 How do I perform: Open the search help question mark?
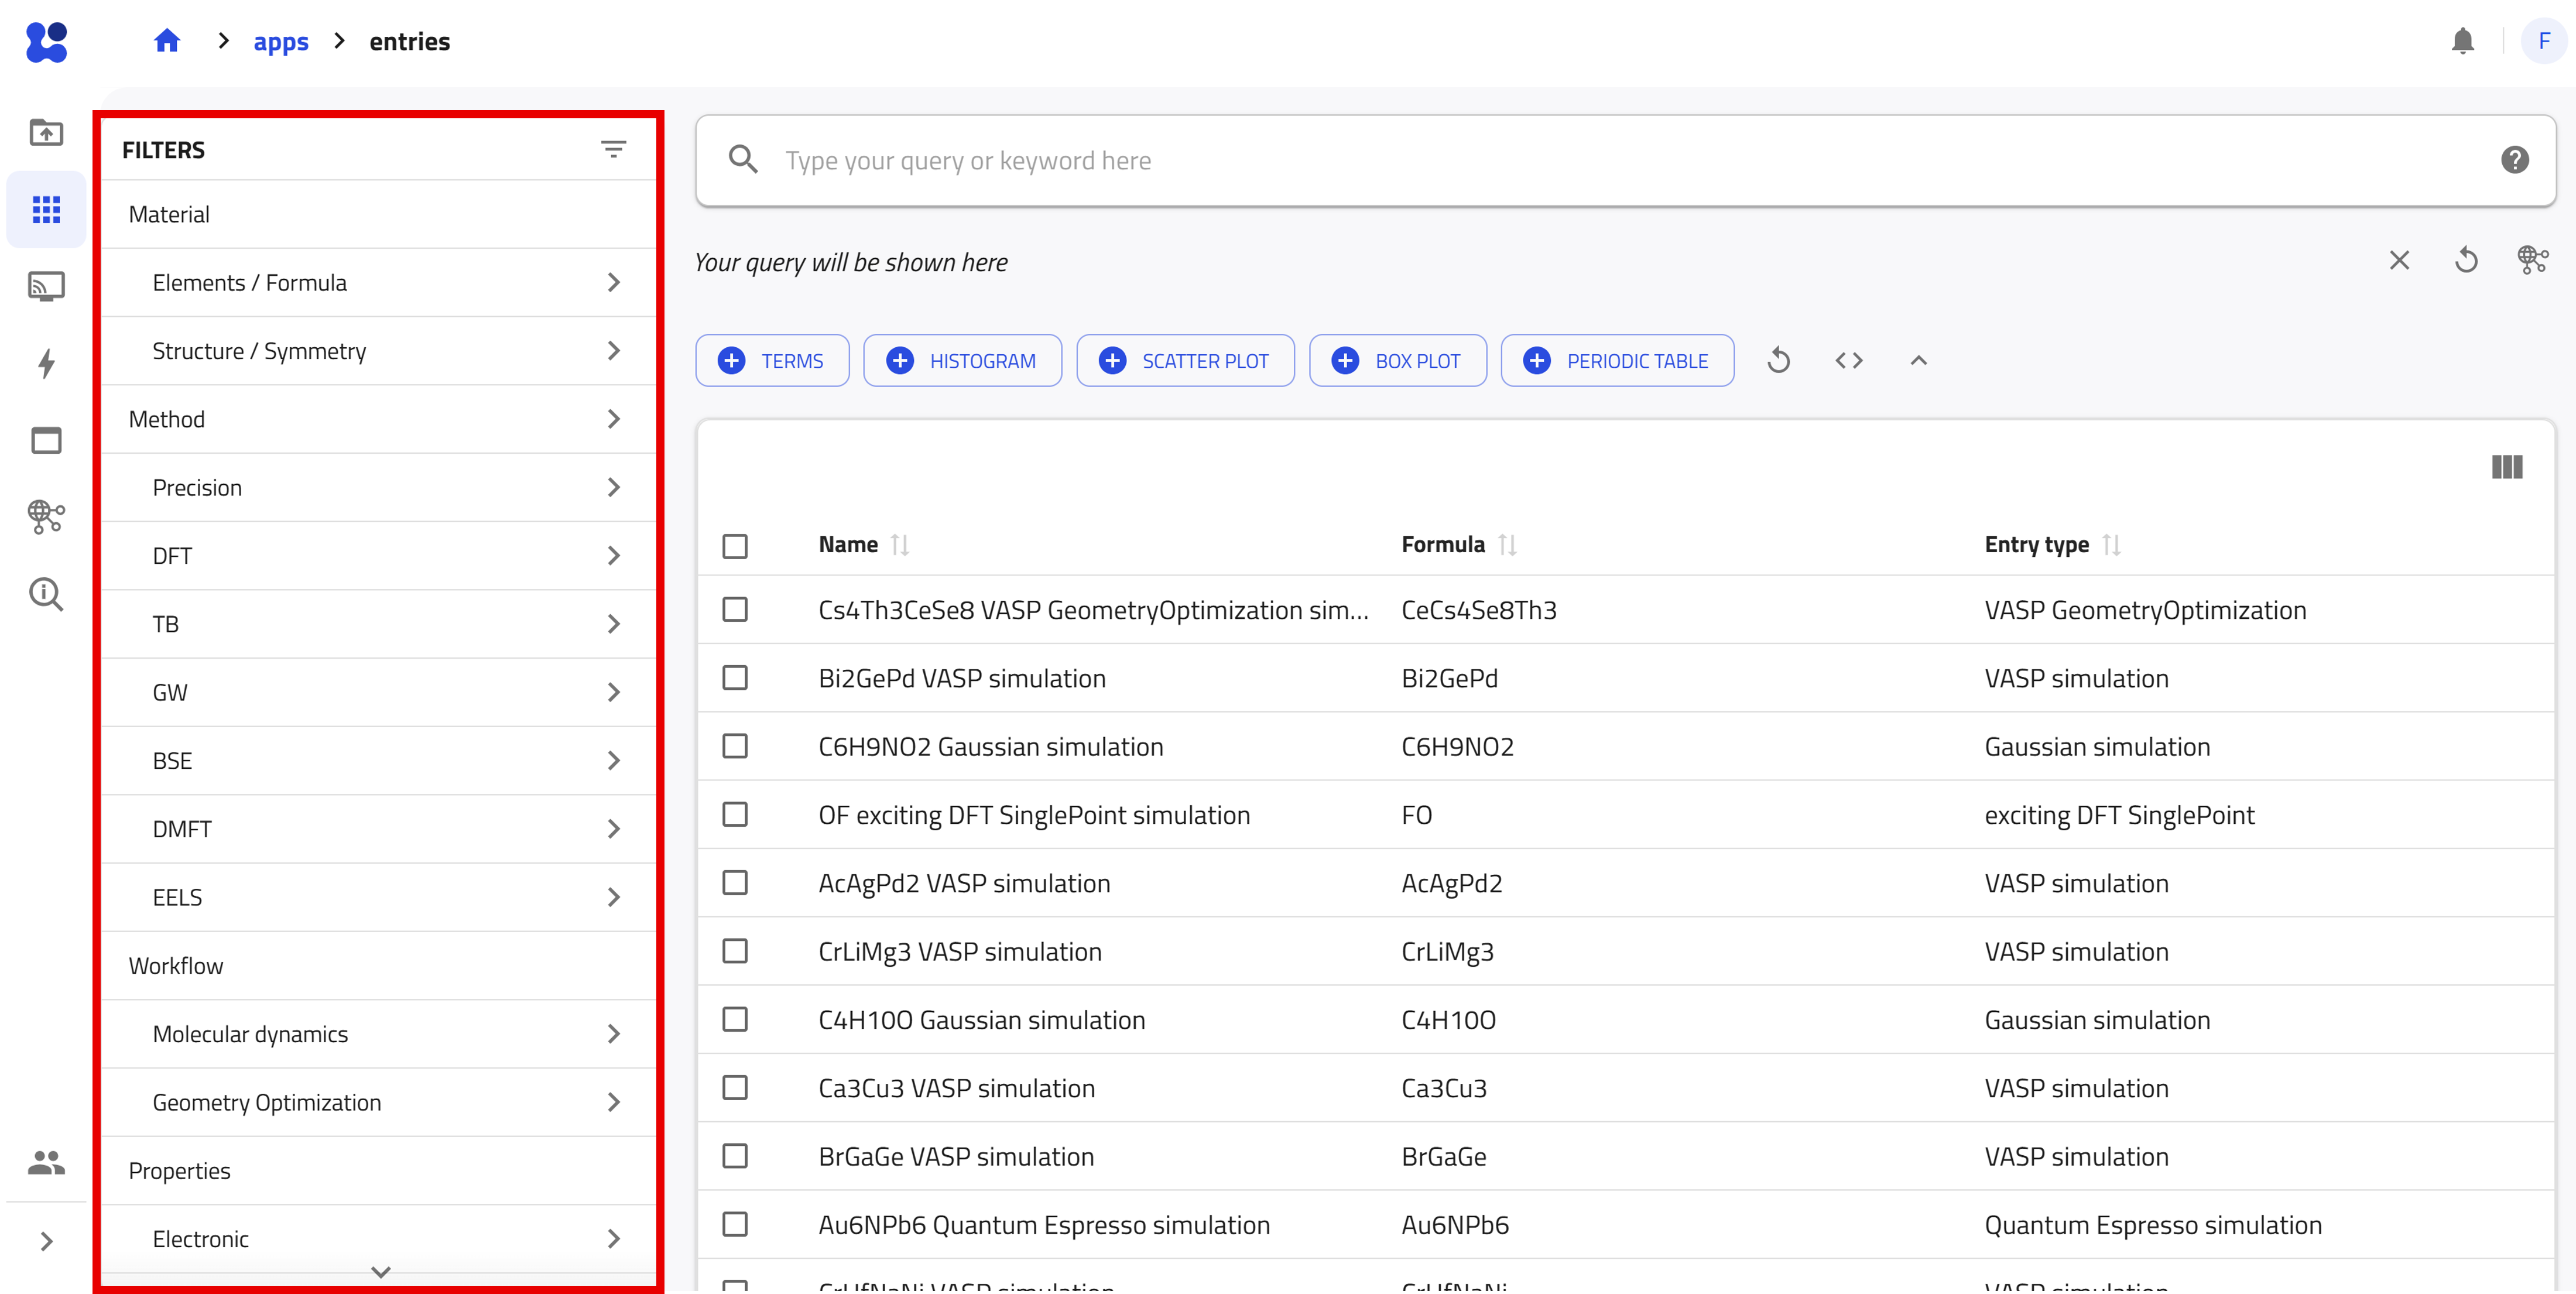pos(2514,160)
